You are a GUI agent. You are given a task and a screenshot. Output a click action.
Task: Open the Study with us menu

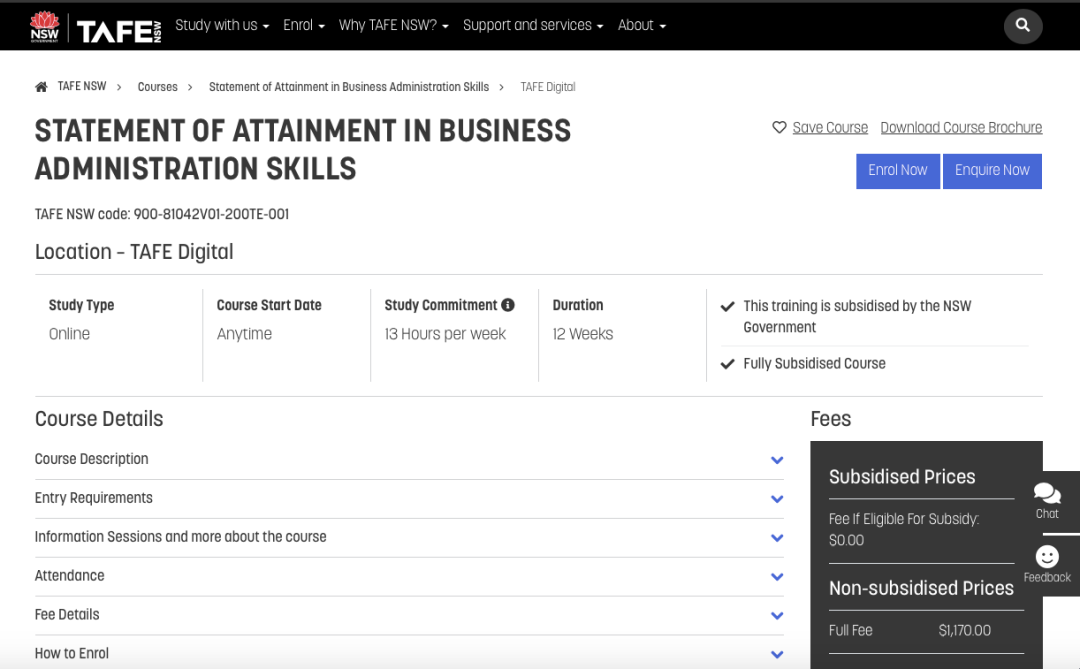click(222, 25)
